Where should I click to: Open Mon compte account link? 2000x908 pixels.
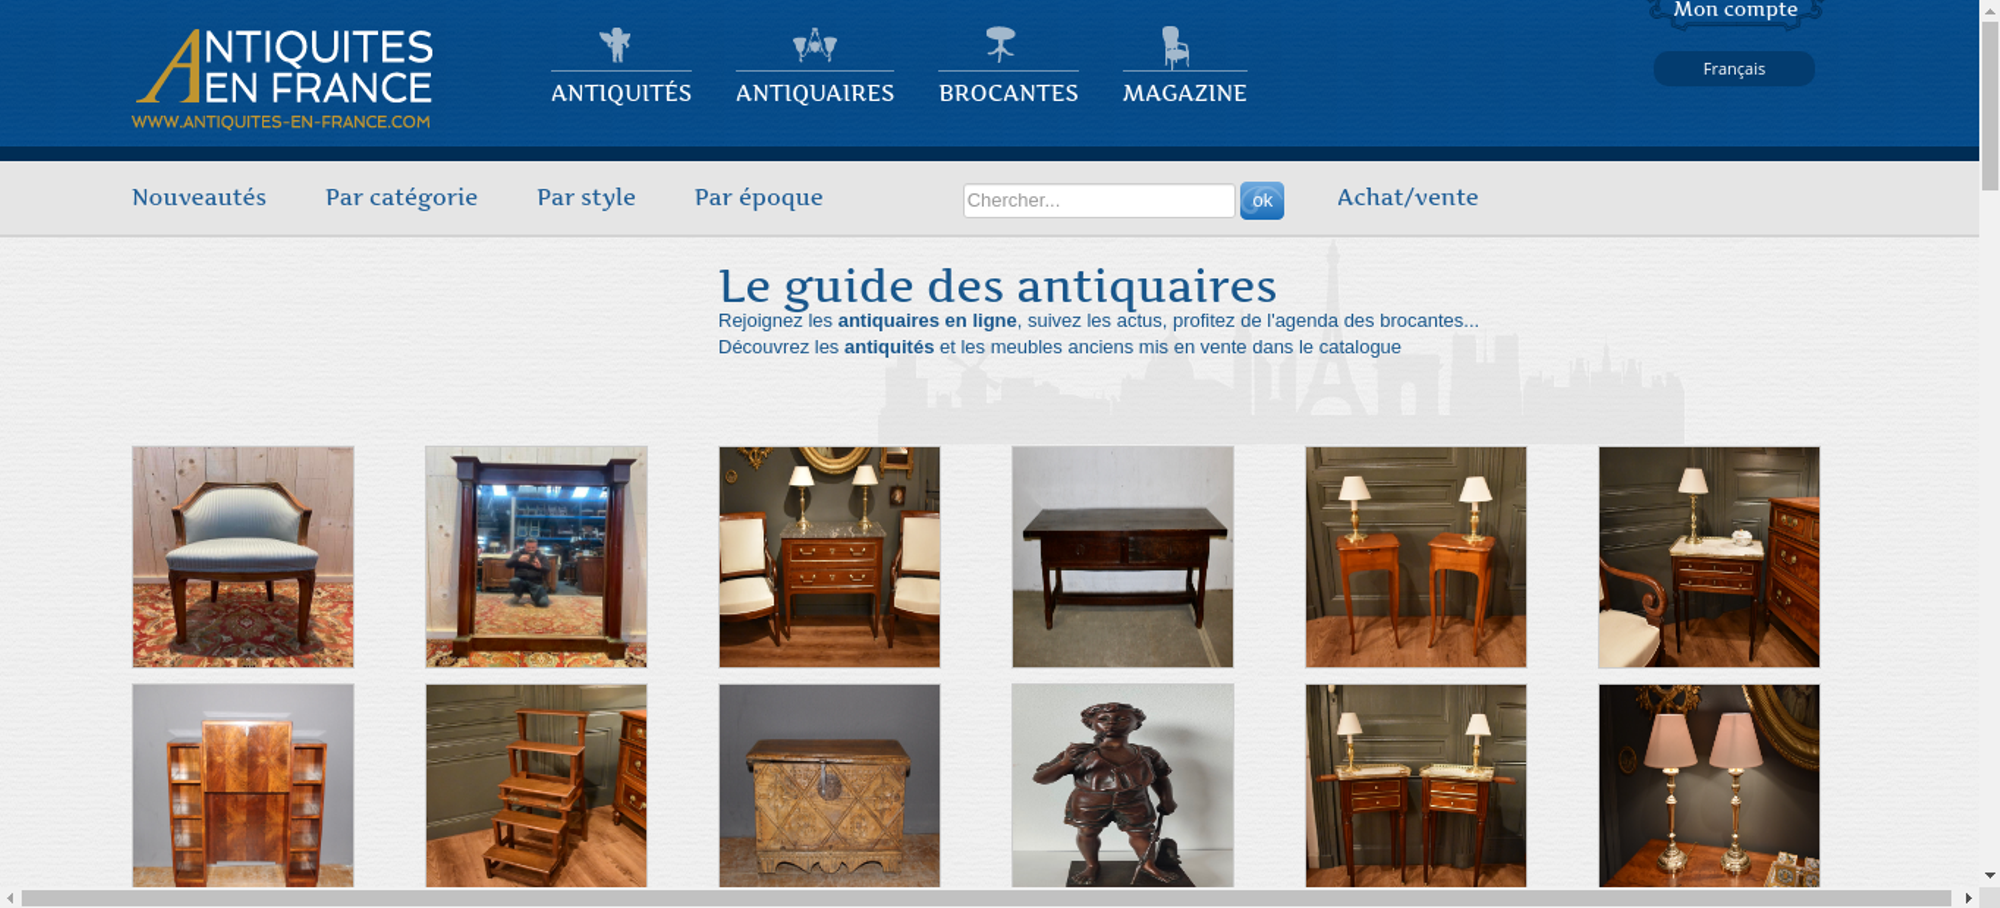point(1735,10)
